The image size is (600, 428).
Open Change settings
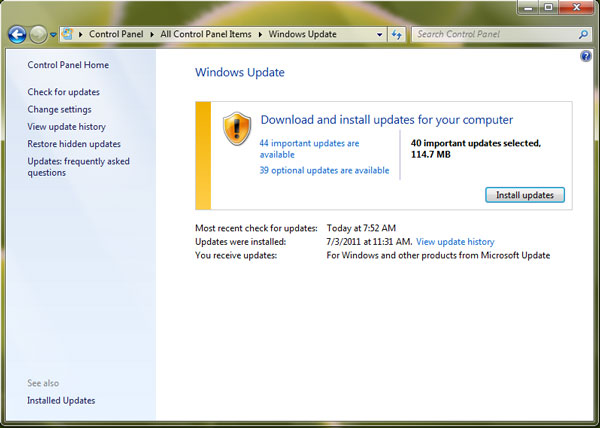[x=59, y=109]
